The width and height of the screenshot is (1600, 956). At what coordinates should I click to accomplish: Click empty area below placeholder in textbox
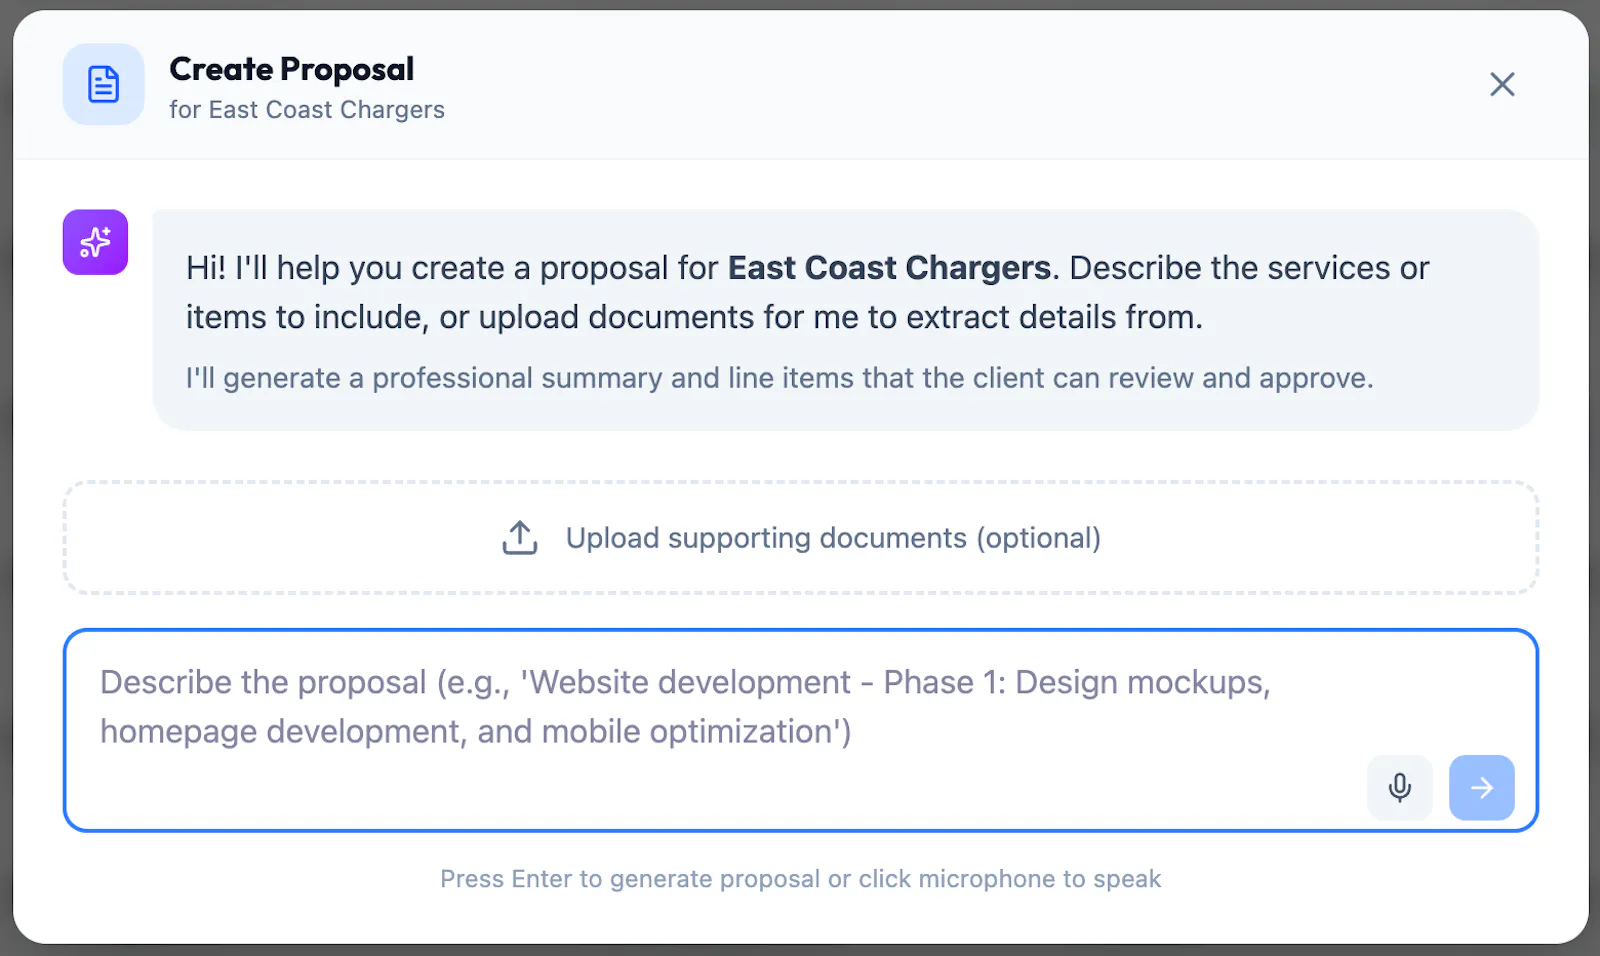700,790
